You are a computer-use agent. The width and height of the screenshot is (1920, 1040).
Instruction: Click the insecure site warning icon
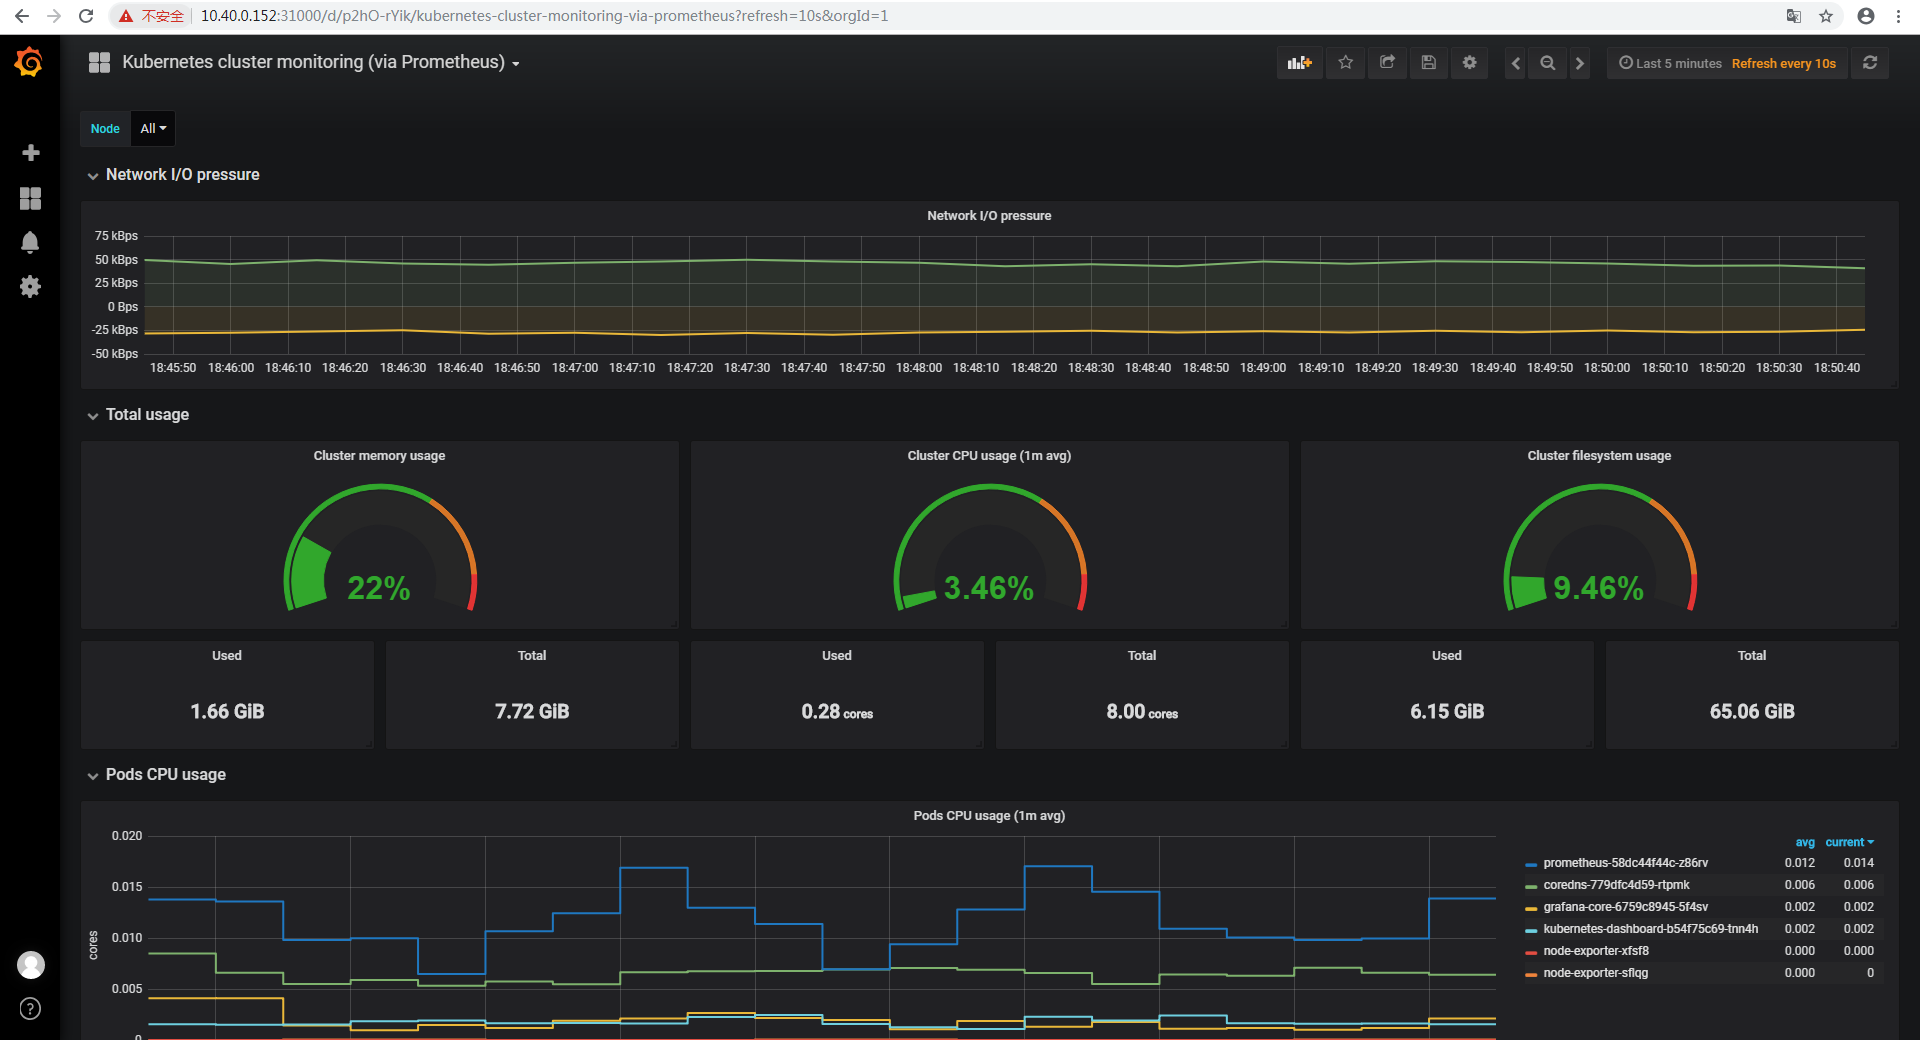click(x=126, y=16)
